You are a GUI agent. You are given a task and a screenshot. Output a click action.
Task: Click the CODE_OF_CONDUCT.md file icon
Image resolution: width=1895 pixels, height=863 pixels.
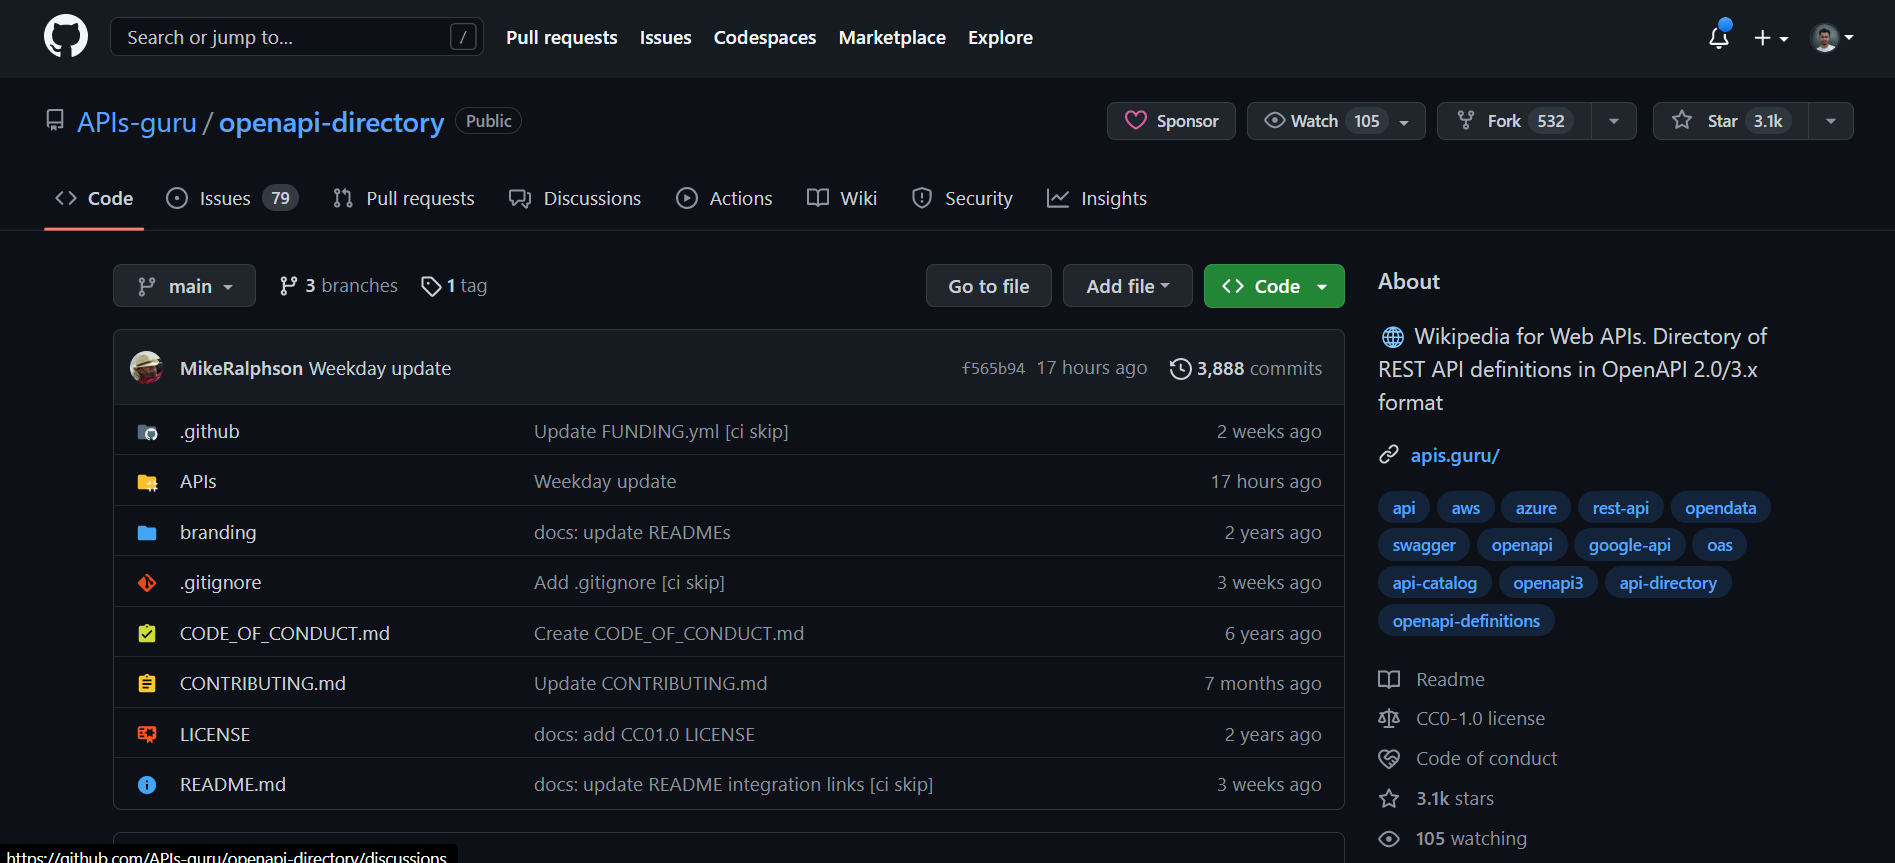147,634
